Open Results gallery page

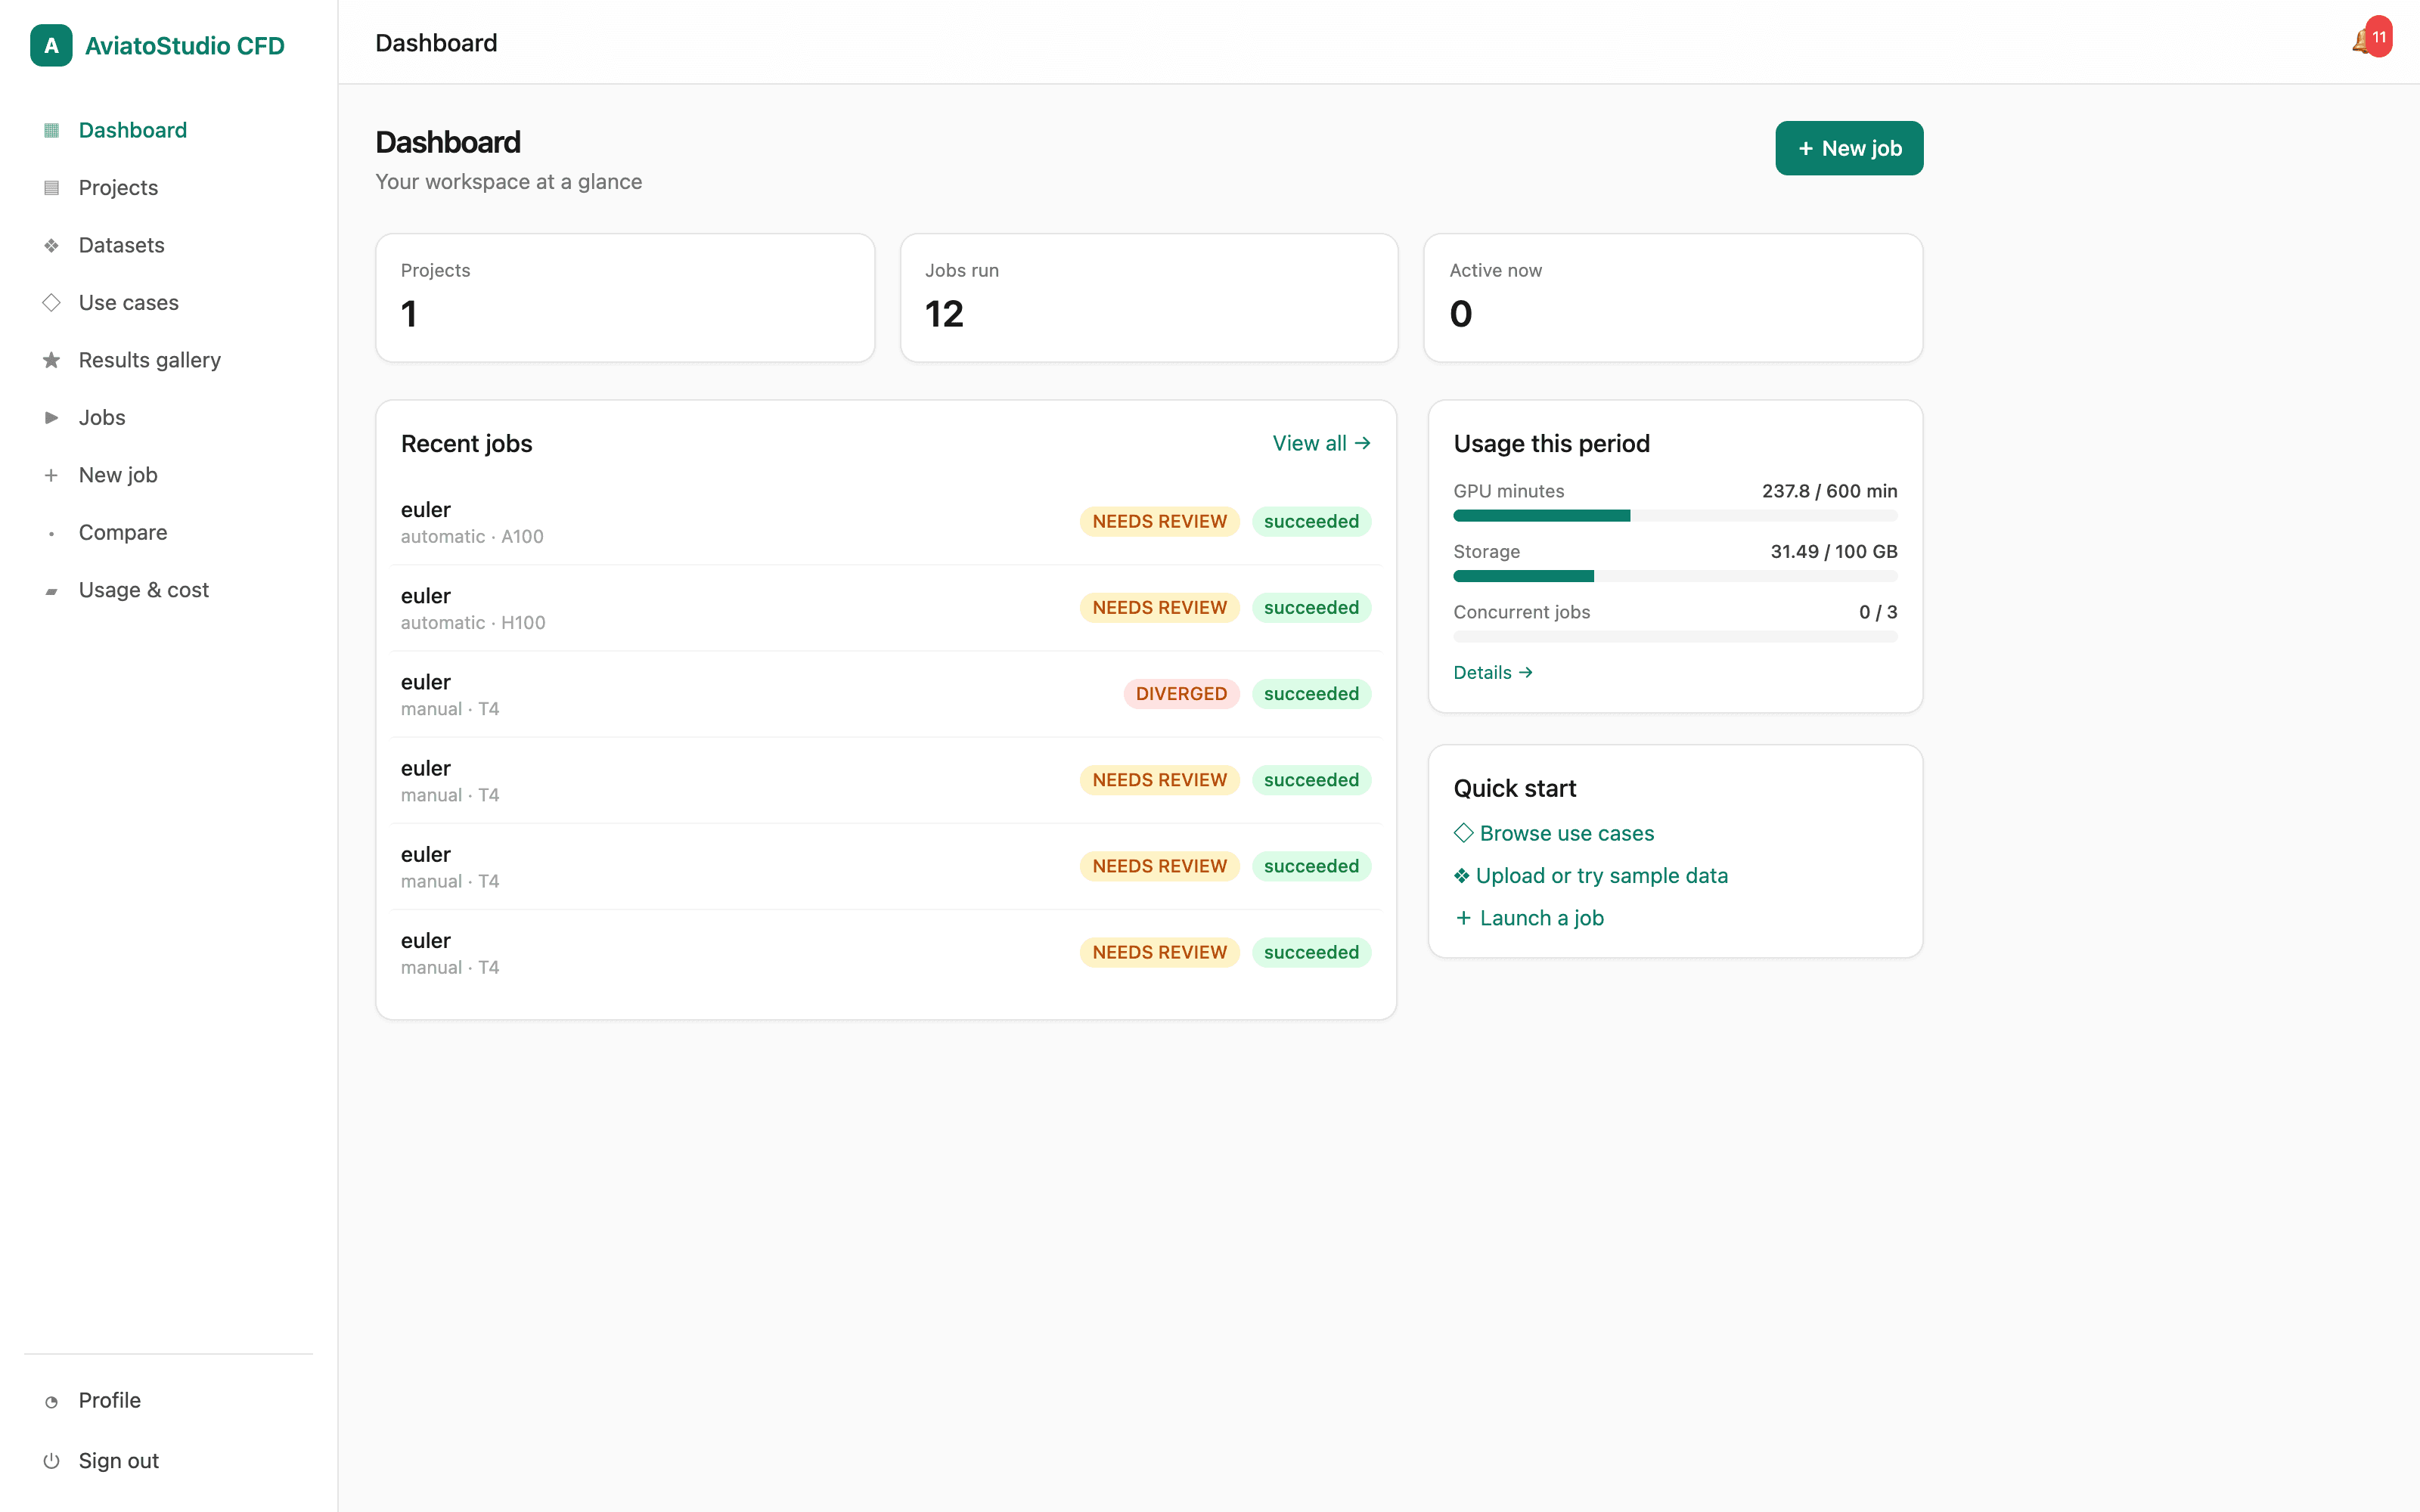(168, 360)
